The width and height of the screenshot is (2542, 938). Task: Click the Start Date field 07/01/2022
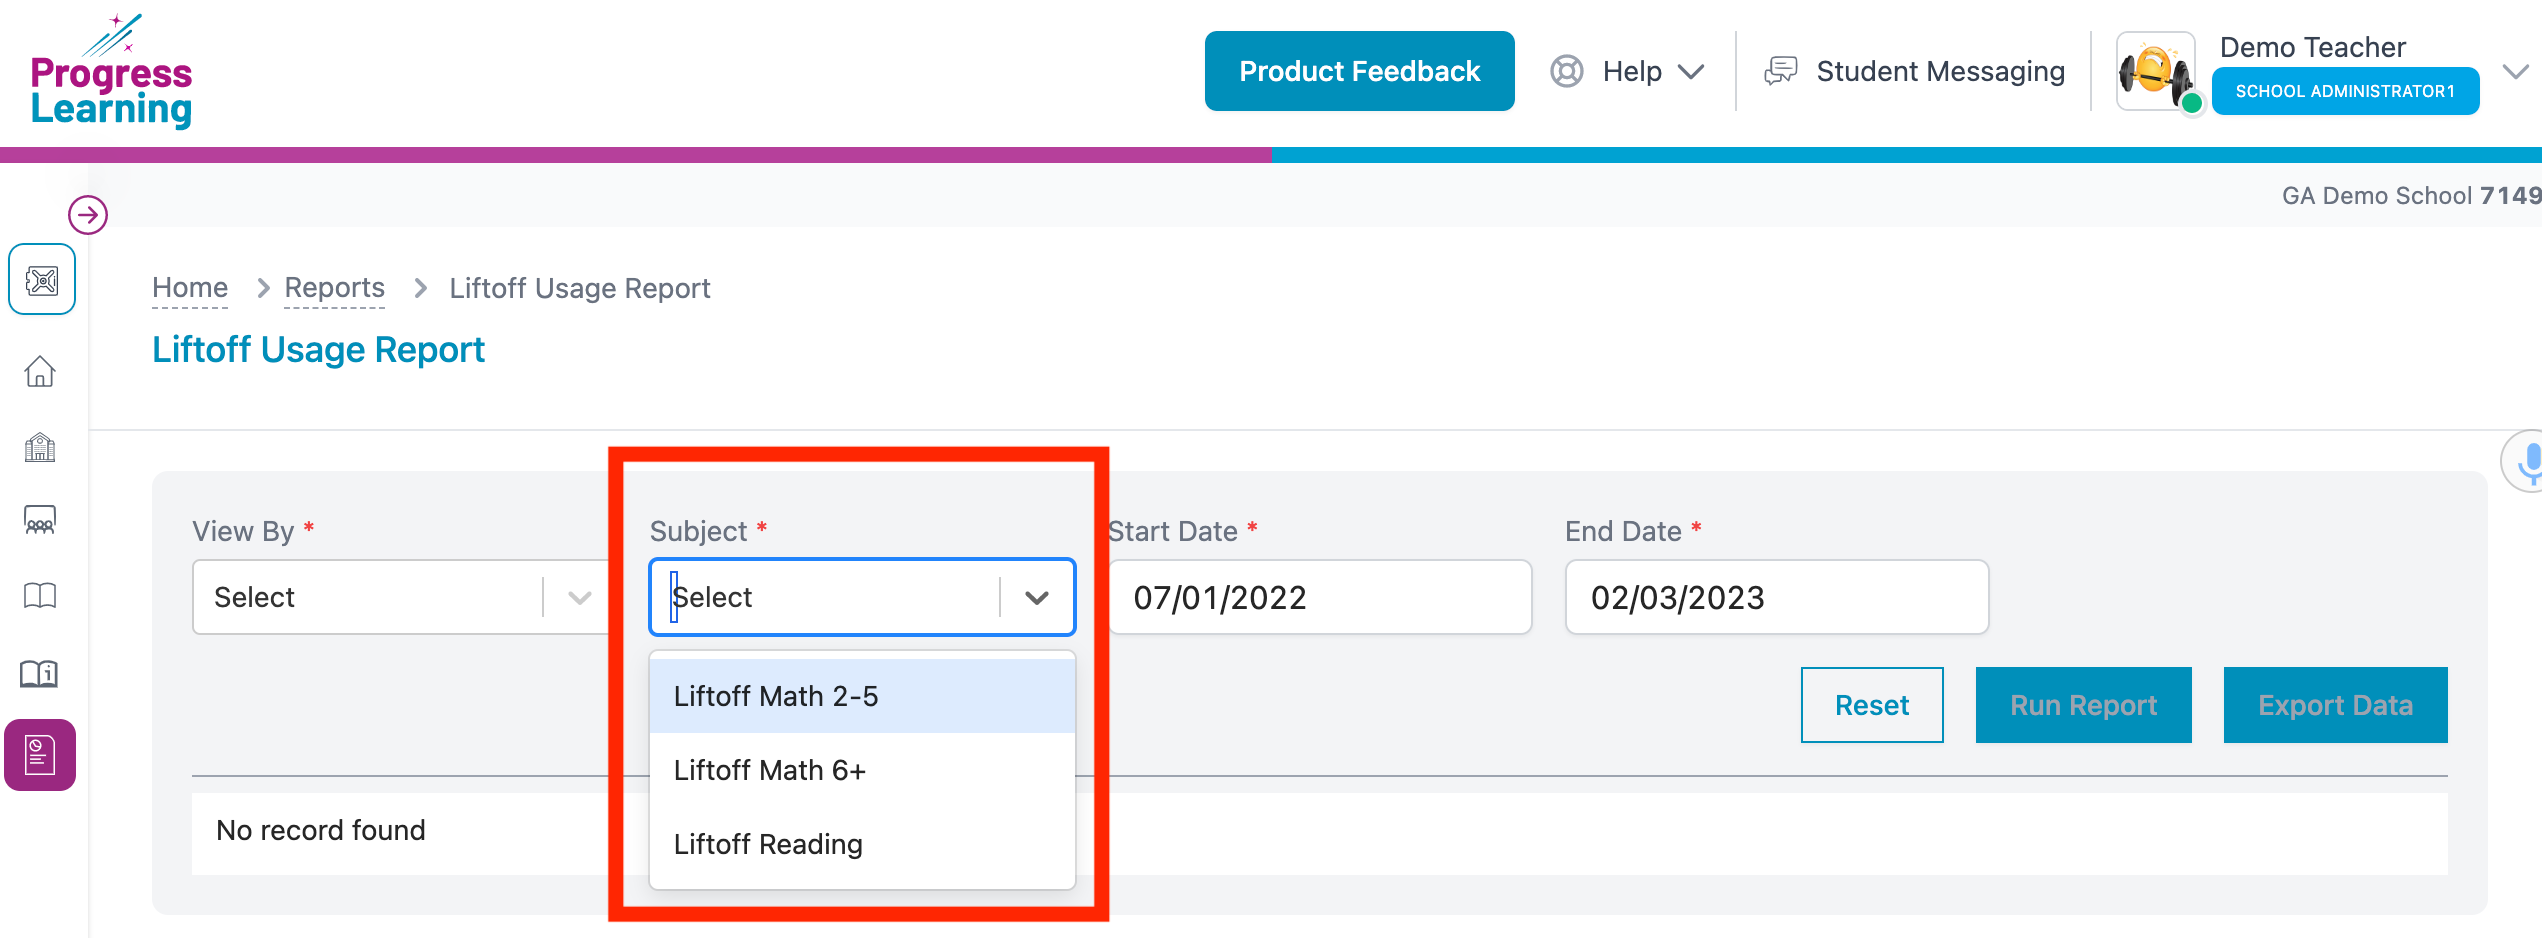(1320, 597)
